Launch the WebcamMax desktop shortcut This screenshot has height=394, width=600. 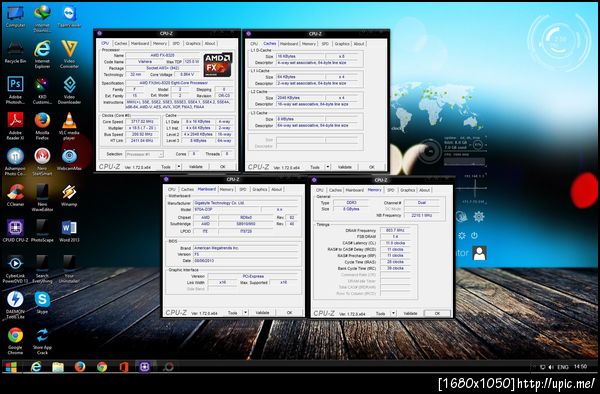click(x=69, y=160)
